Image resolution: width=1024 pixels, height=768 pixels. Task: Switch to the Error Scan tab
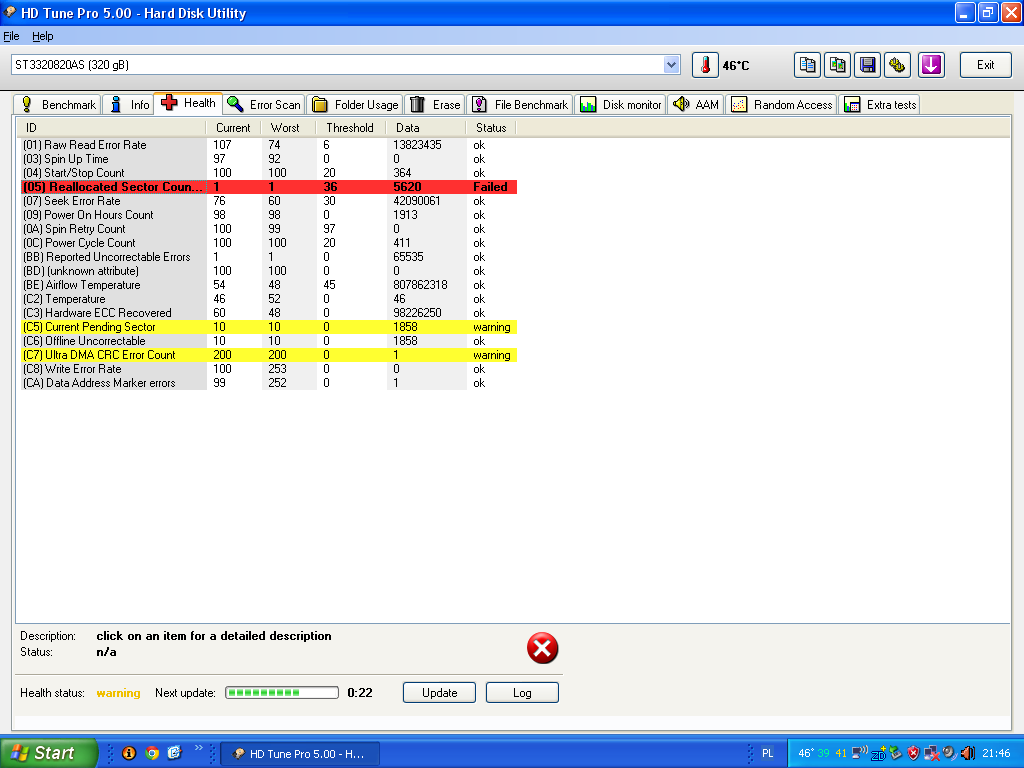click(264, 104)
